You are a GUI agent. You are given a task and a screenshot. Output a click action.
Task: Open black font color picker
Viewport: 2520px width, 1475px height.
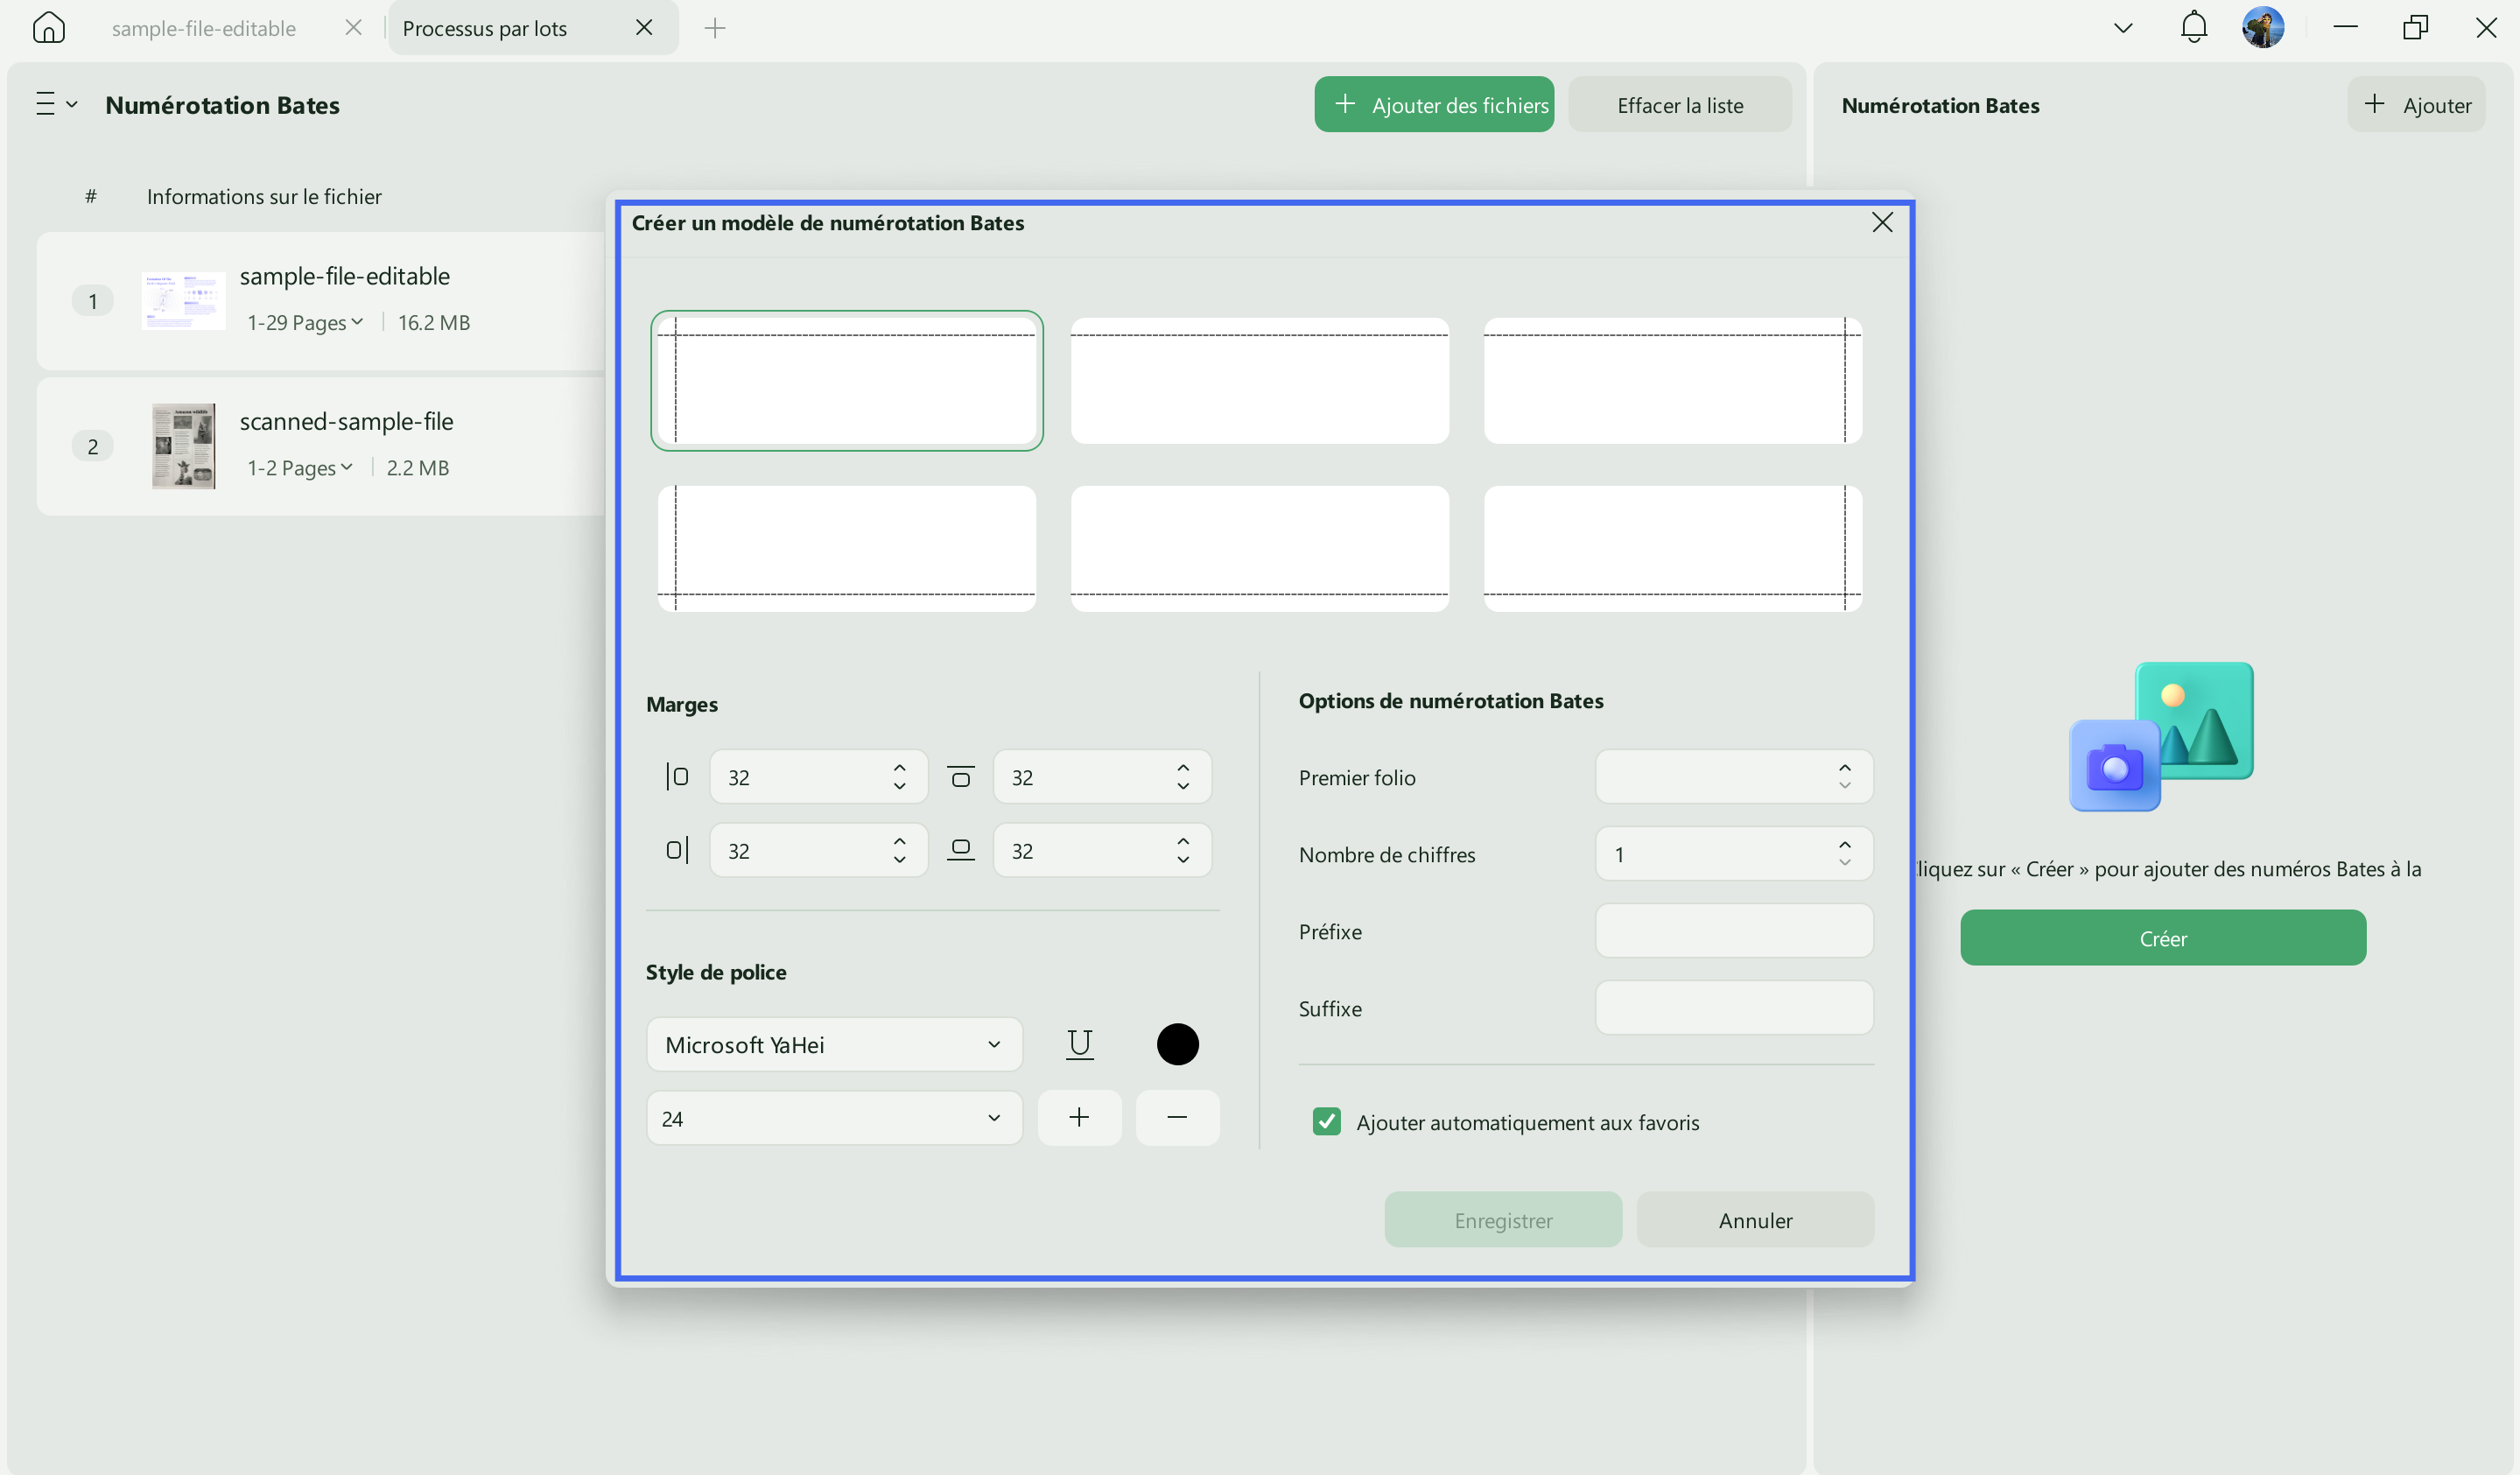pos(1177,1044)
